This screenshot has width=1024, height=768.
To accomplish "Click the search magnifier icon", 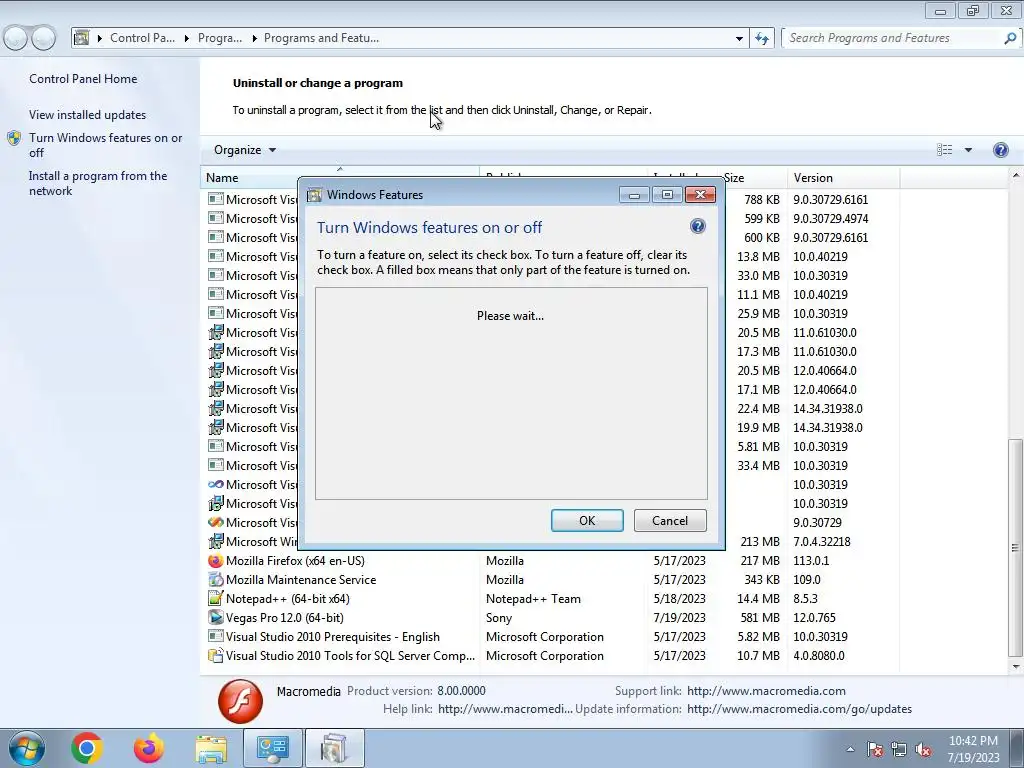I will [1010, 38].
